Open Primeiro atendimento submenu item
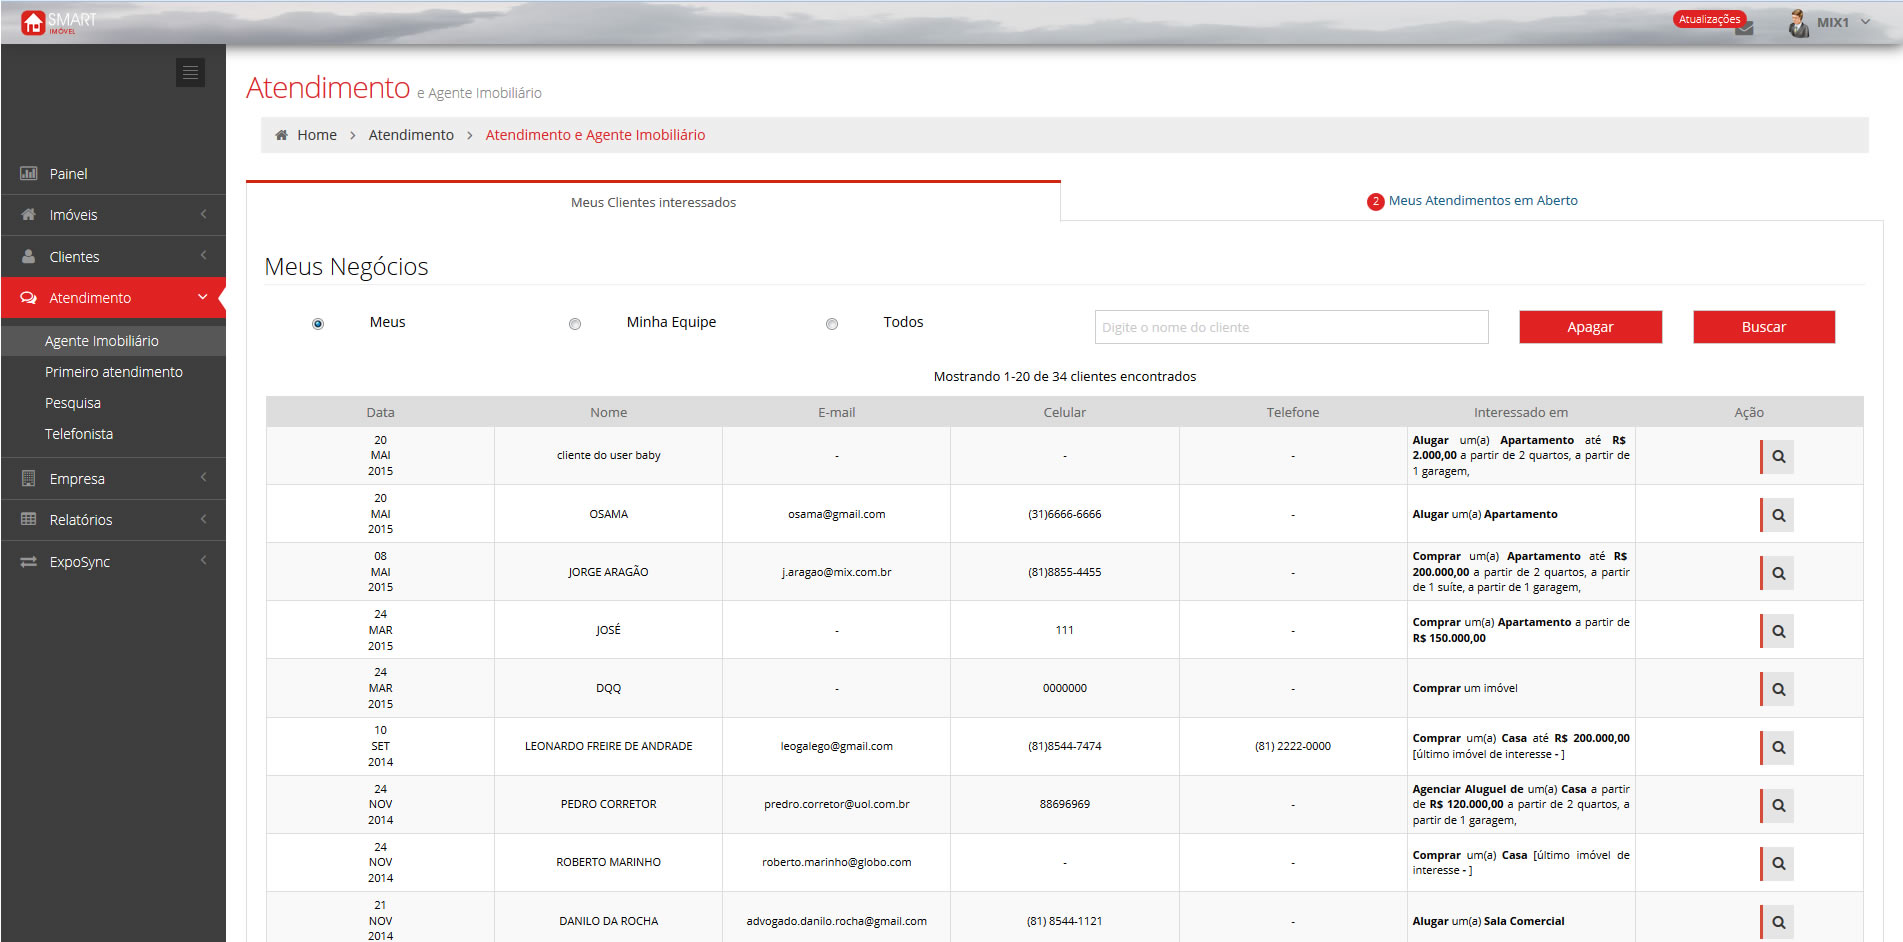Screen dimensions: 1903x942 tap(114, 372)
